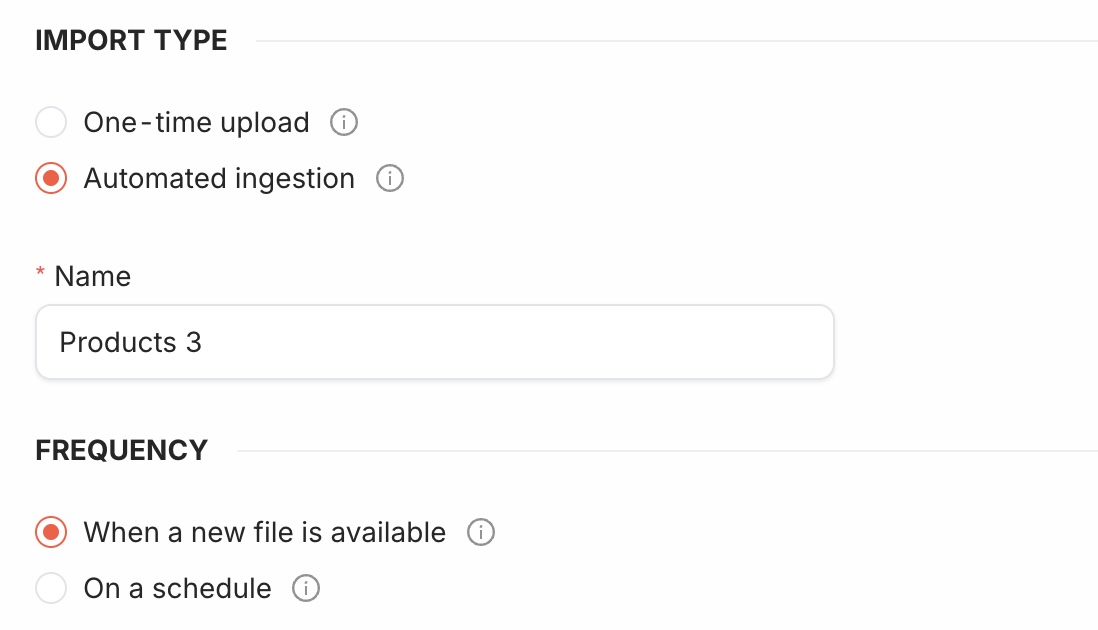The width and height of the screenshot is (1098, 630).
Task: Click the divider line after FREQUENCY
Action: pos(665,451)
